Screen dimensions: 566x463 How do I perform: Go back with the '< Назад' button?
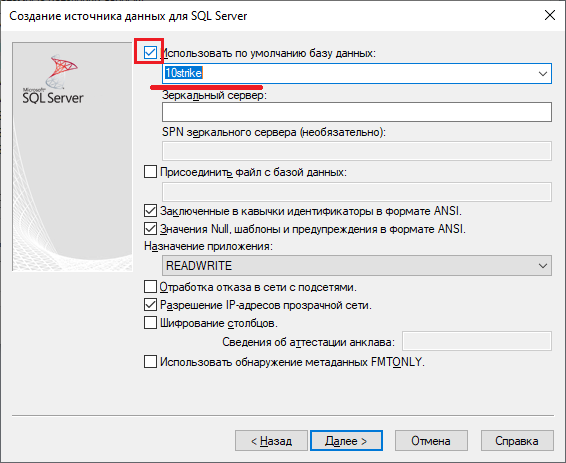point(271,441)
